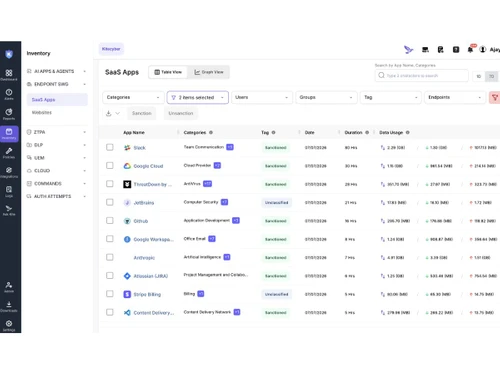This screenshot has width=500, height=375.
Task: Click the Sanction button
Action: click(x=142, y=113)
